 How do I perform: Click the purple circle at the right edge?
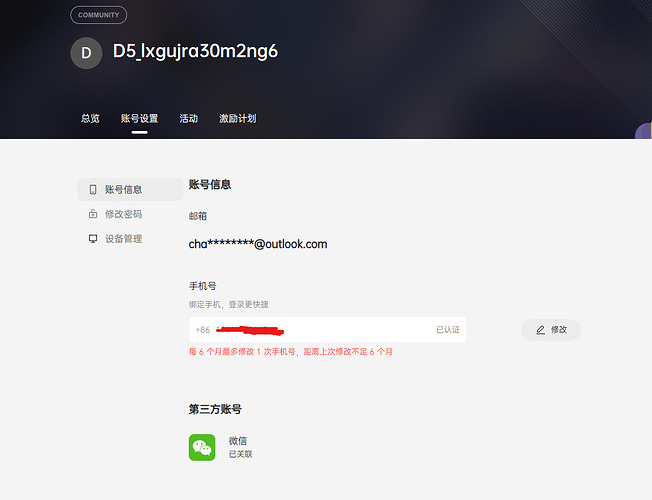pyautogui.click(x=645, y=133)
